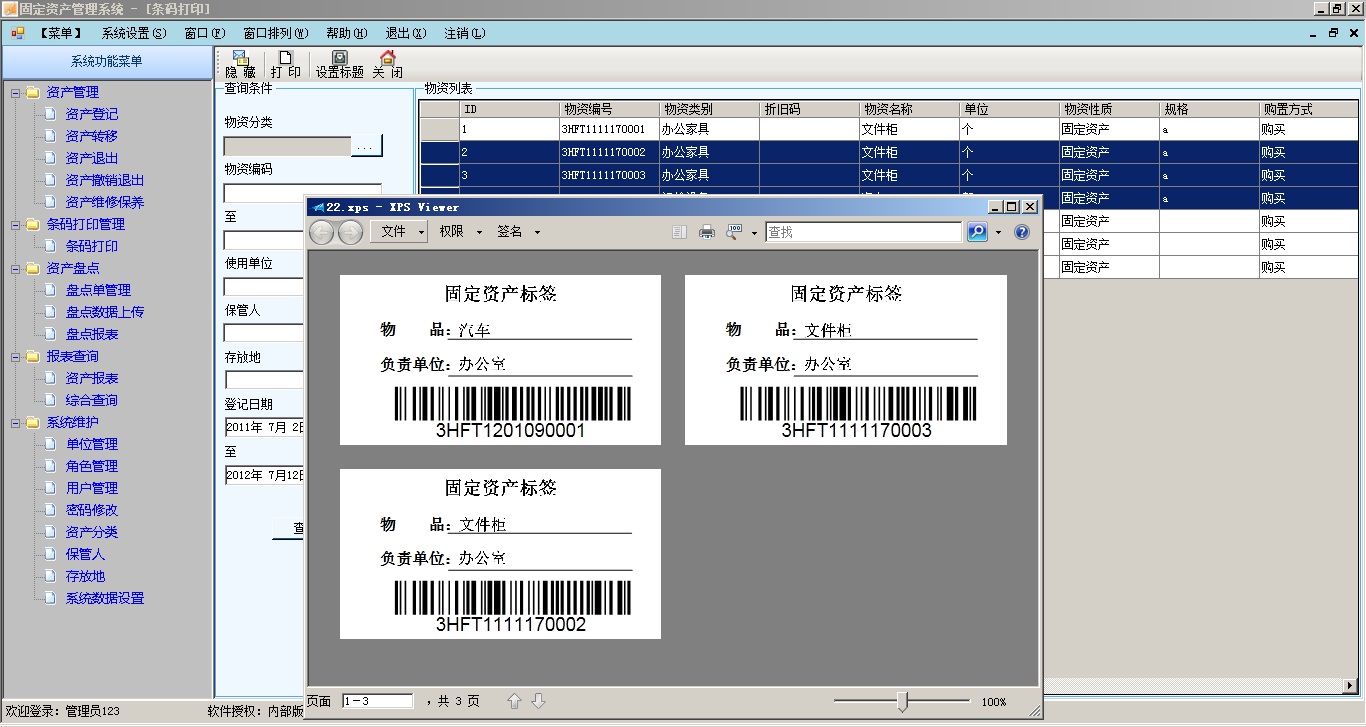Viewport: 1366px width, 727px height.
Task: Collapse the 系统维护 tree node
Action: [15, 423]
